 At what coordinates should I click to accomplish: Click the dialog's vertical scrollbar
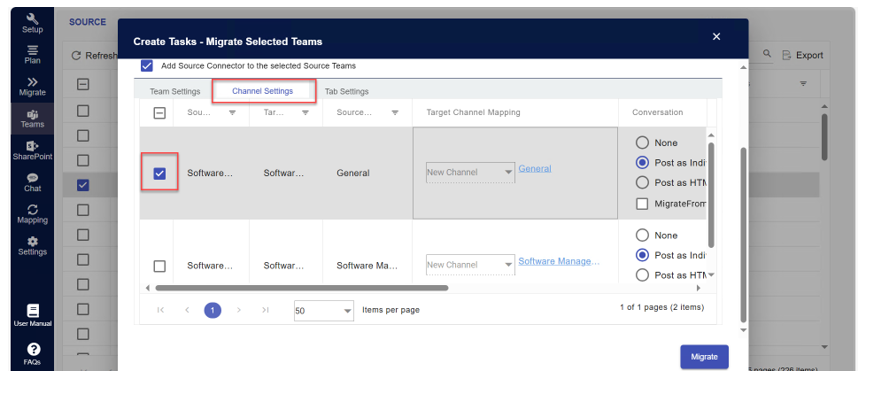[x=744, y=235]
